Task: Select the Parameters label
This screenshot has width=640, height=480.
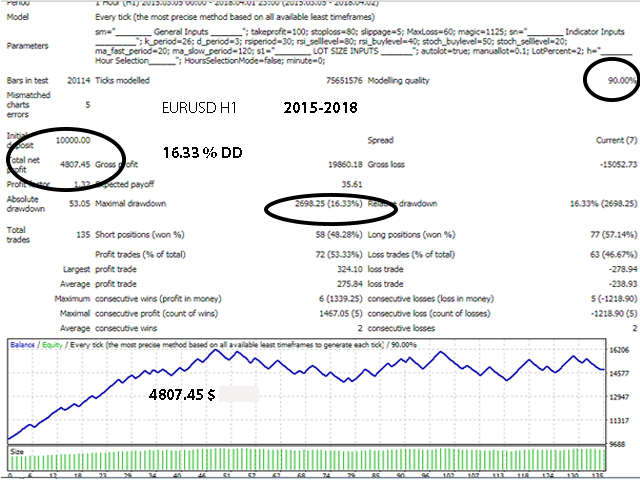Action: coord(27,46)
